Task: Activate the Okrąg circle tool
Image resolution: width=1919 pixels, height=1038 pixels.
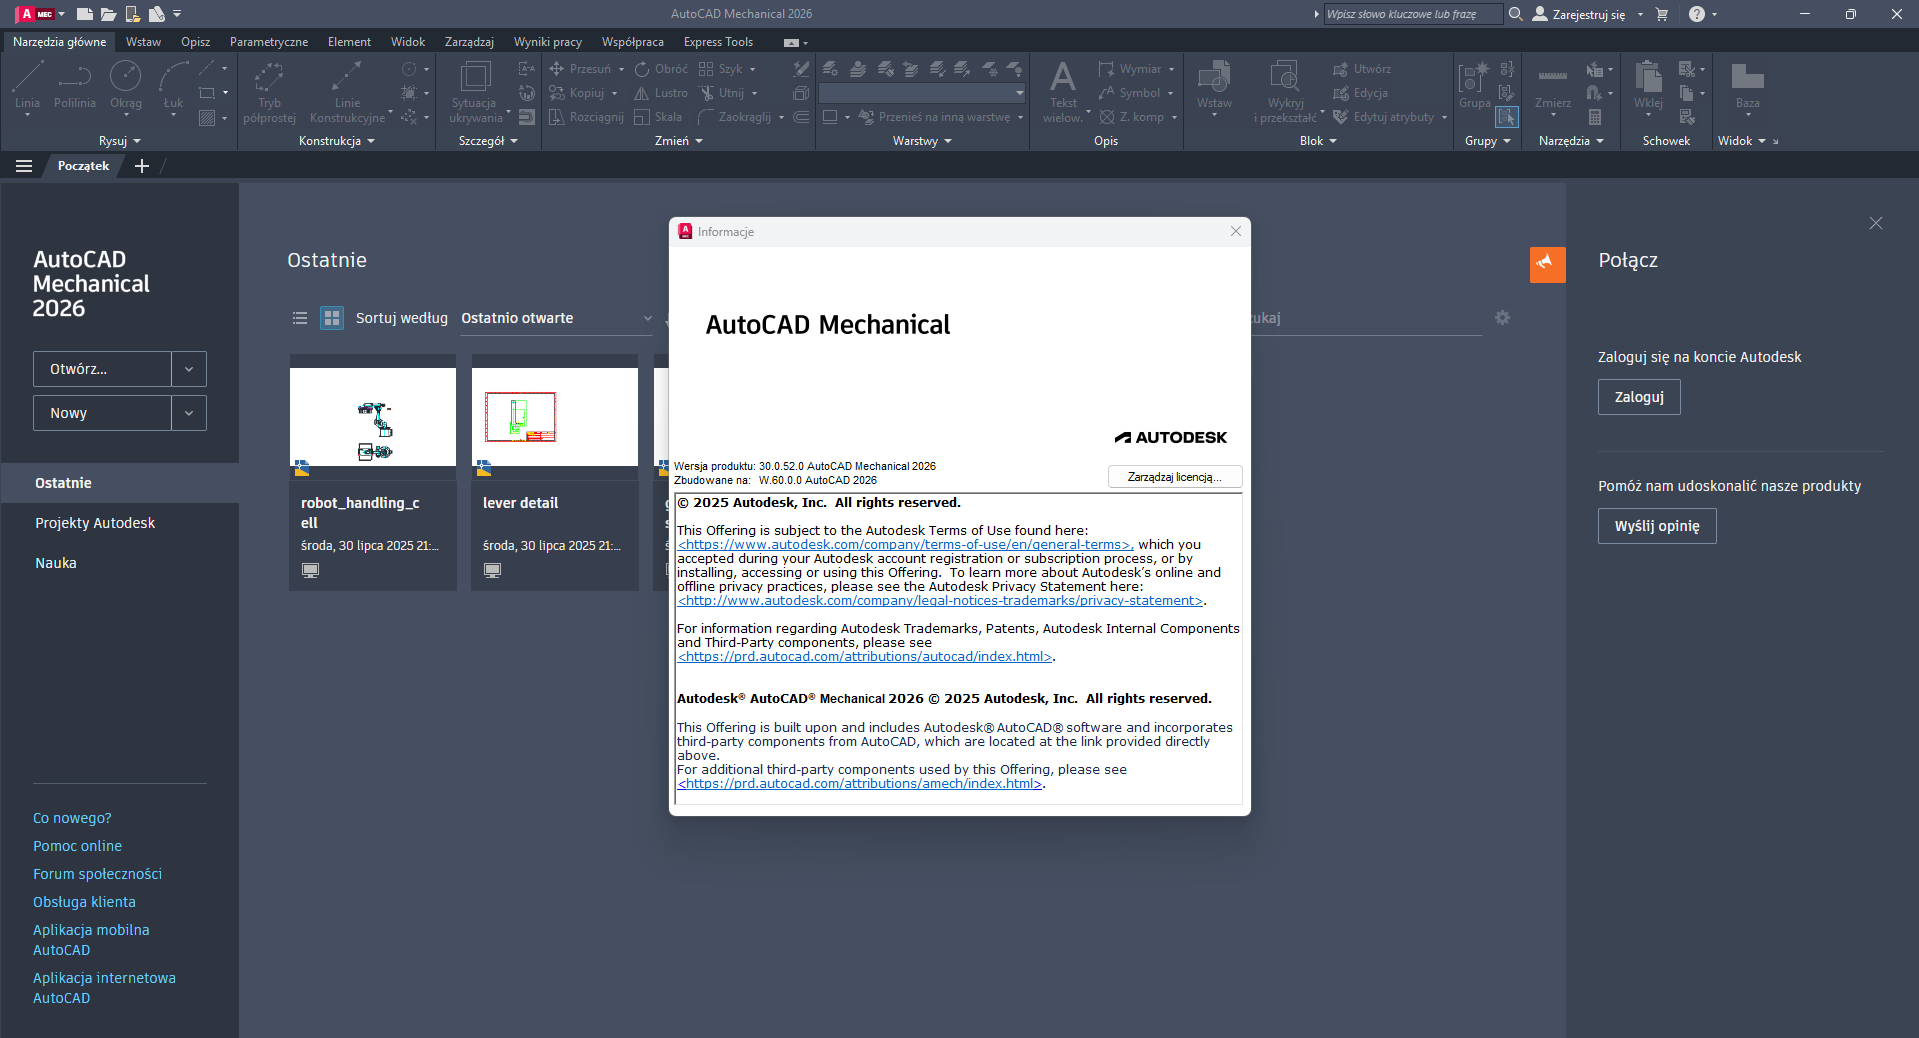Action: click(126, 85)
